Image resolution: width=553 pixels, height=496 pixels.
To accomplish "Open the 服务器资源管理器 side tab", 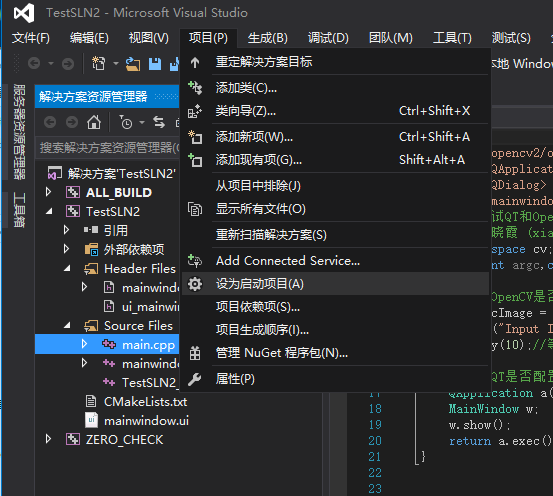I will tap(19, 132).
